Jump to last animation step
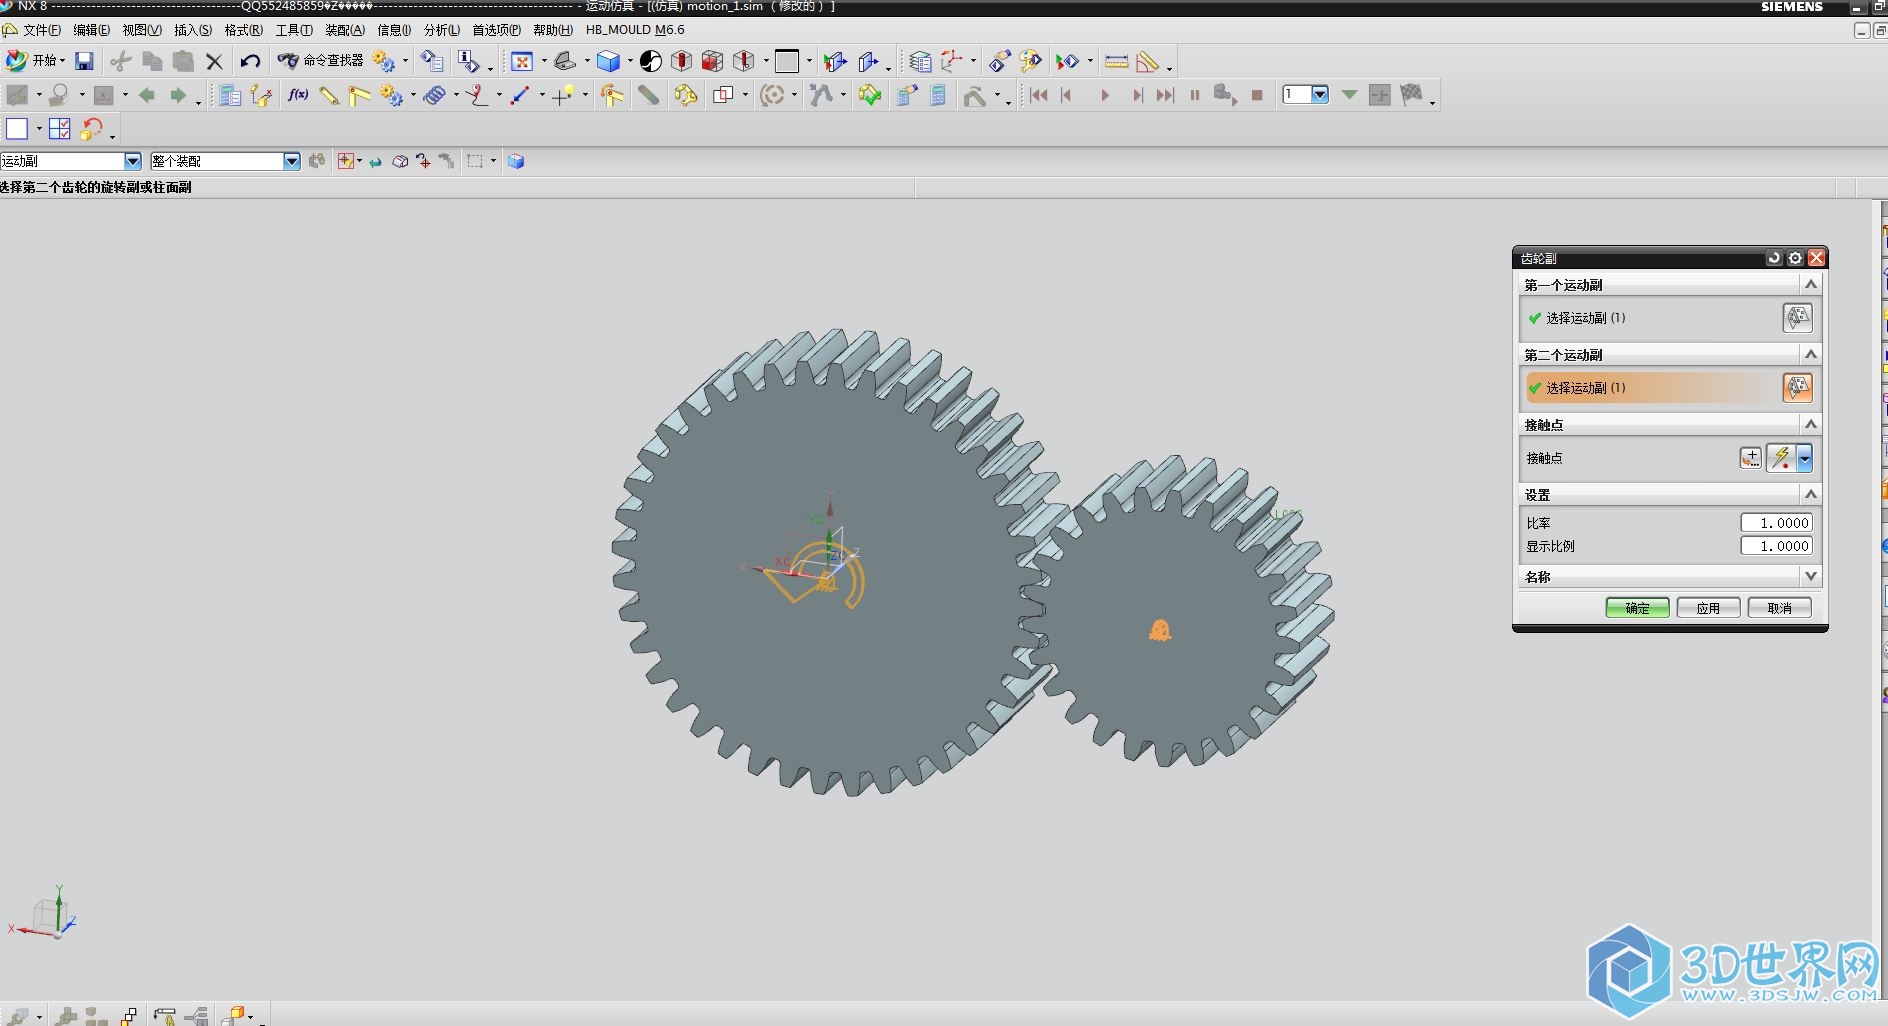The width and height of the screenshot is (1888, 1026). coord(1165,95)
